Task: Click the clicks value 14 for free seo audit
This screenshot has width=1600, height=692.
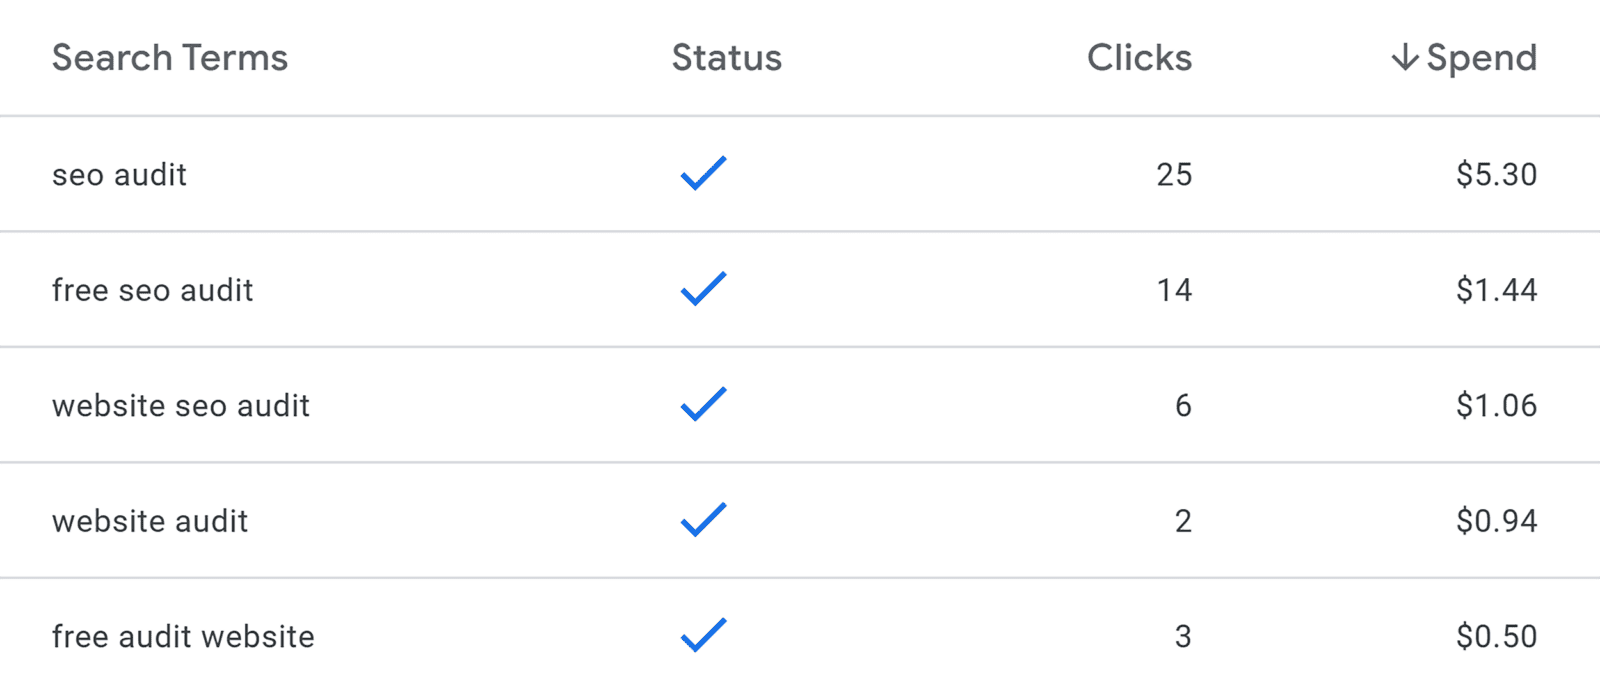Action: (1172, 290)
